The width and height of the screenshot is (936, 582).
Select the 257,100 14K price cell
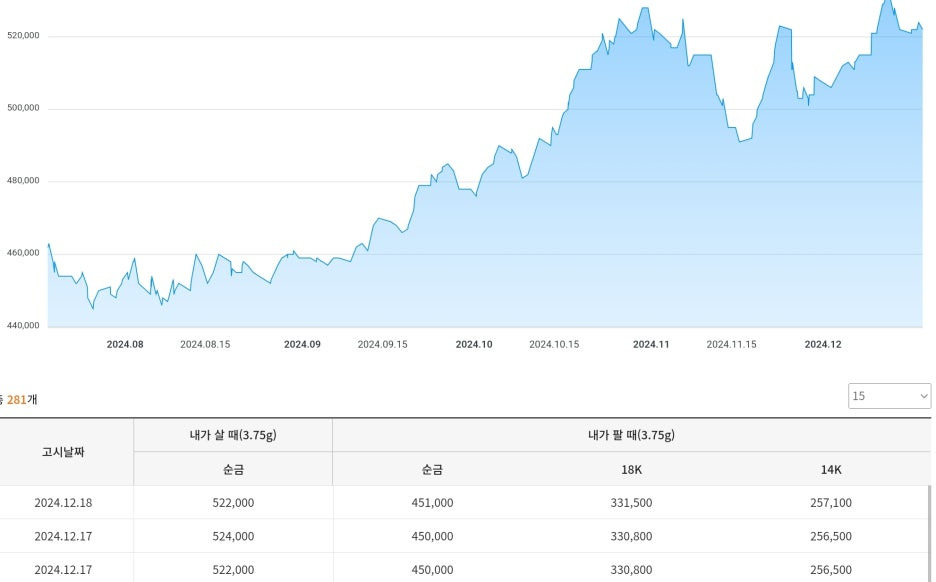(831, 503)
